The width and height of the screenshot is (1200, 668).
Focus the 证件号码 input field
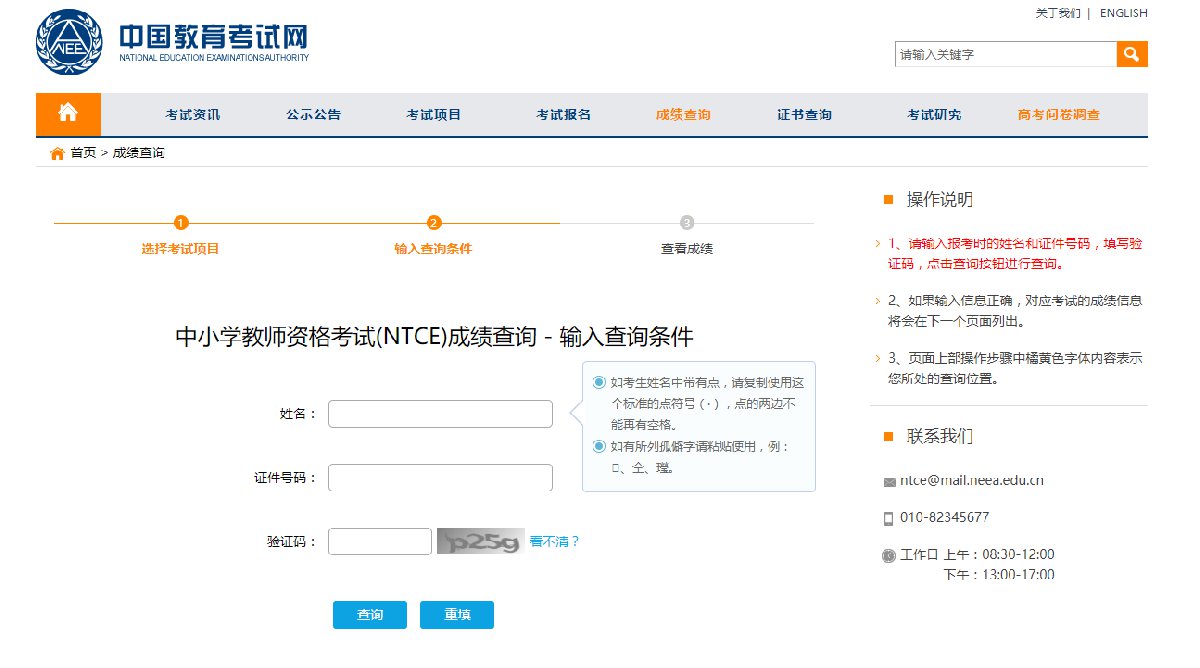click(440, 478)
